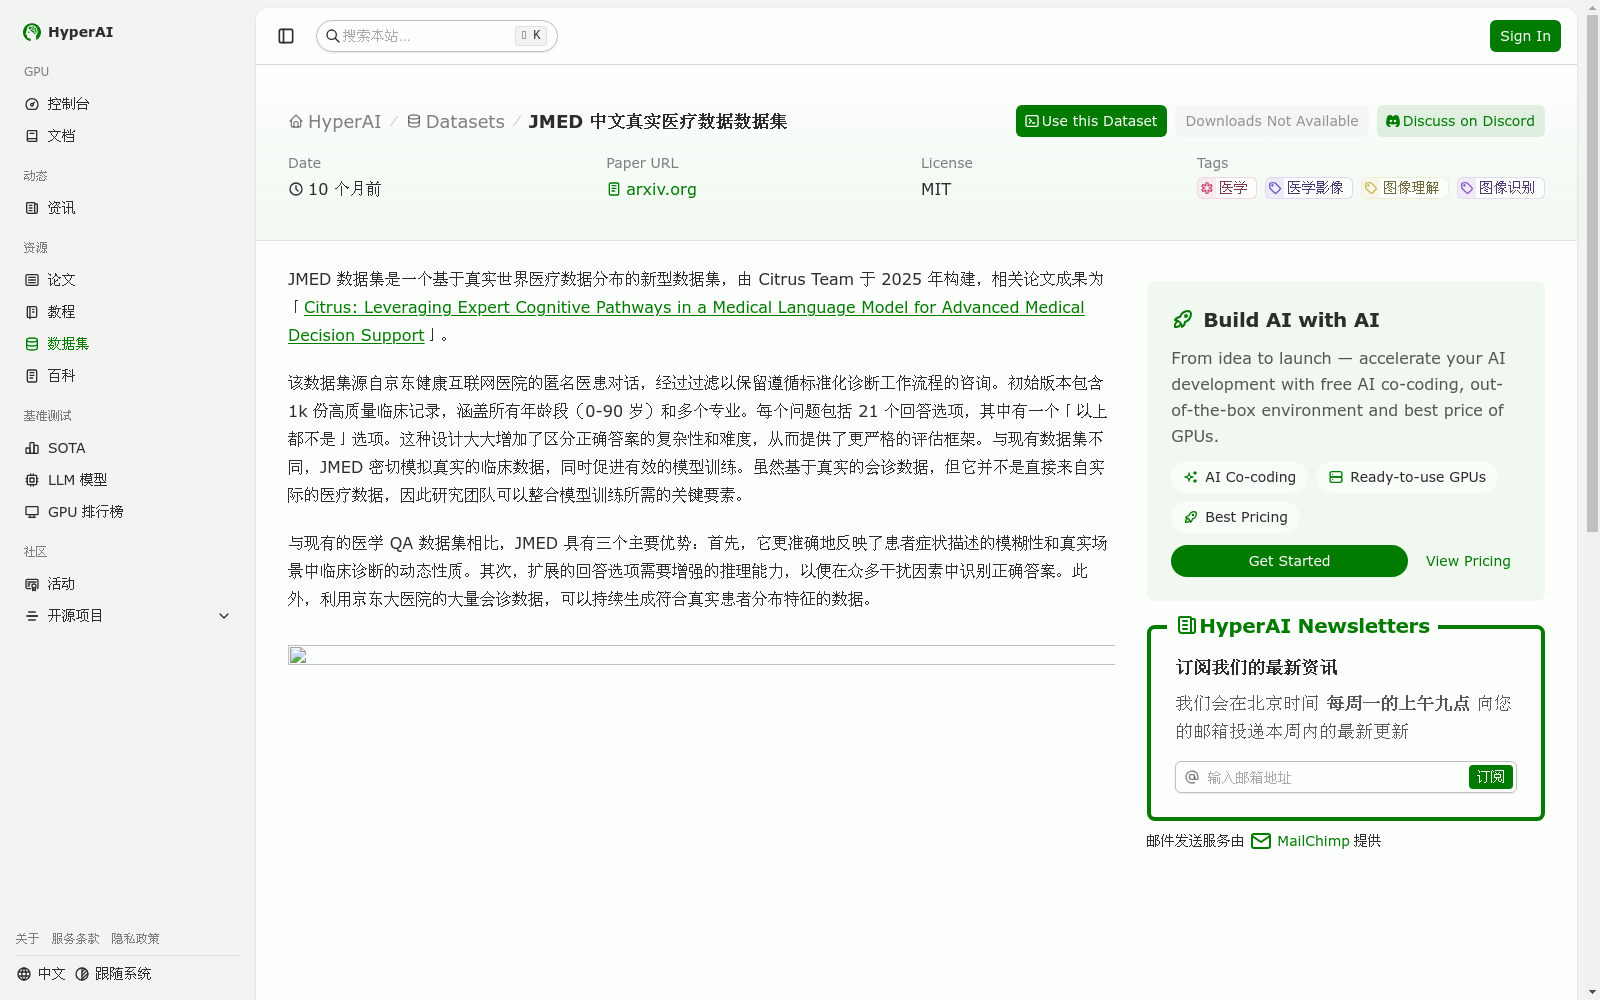The width and height of the screenshot is (1600, 1000).
Task: Focus the 输入邮箱地址 email field
Action: [x=1334, y=777]
